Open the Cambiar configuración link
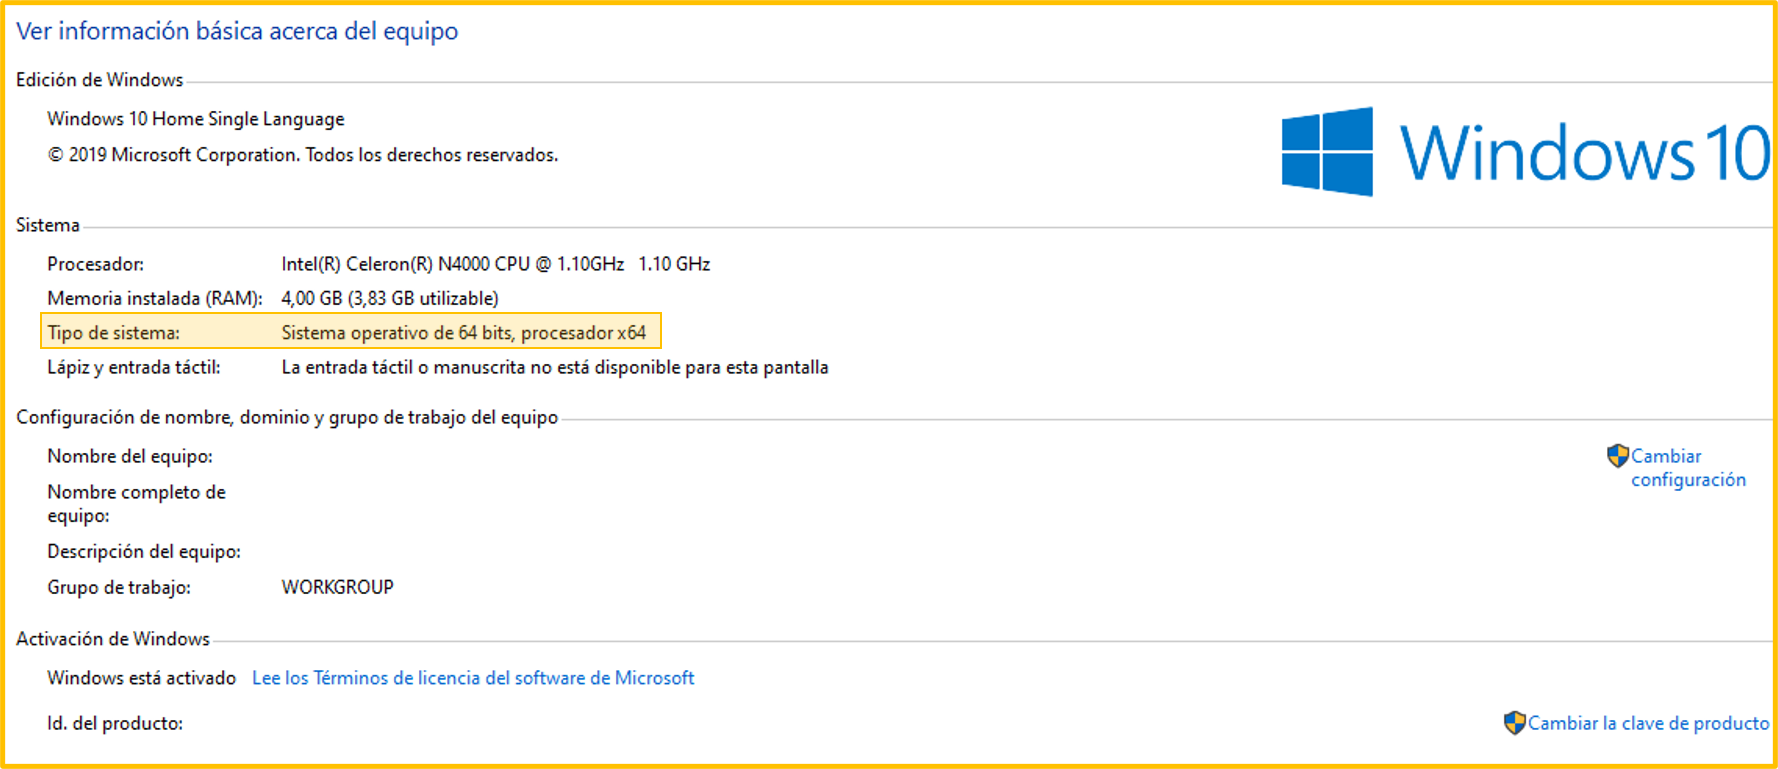 tap(1687, 468)
